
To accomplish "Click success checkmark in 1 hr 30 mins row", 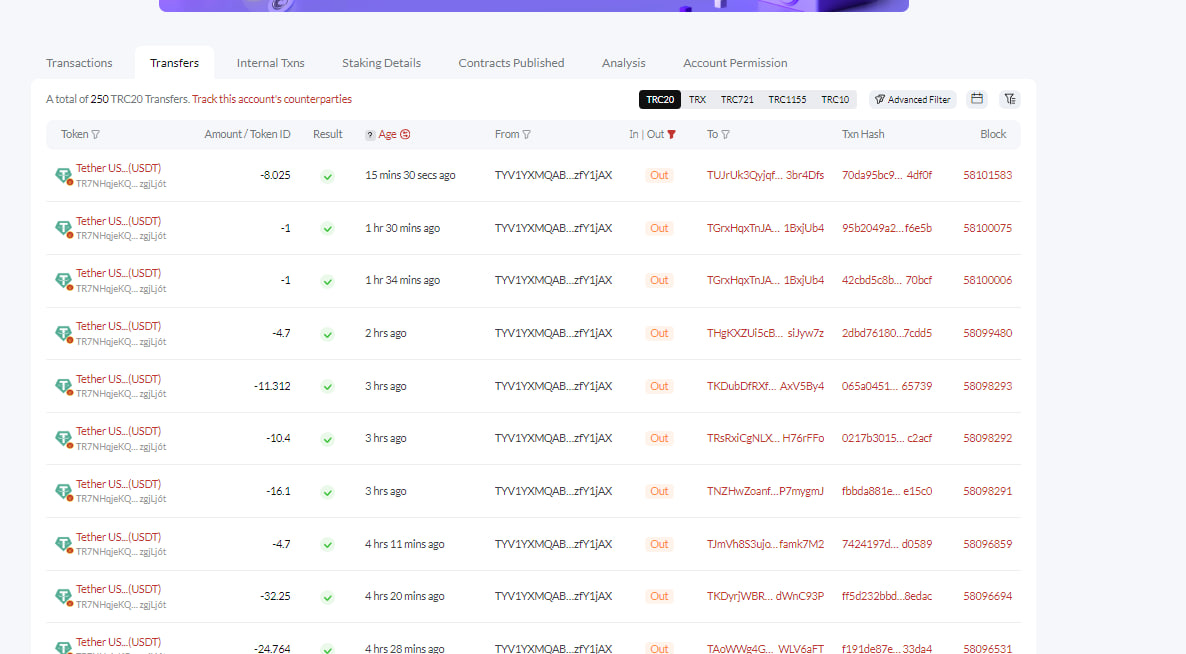I will tap(328, 228).
